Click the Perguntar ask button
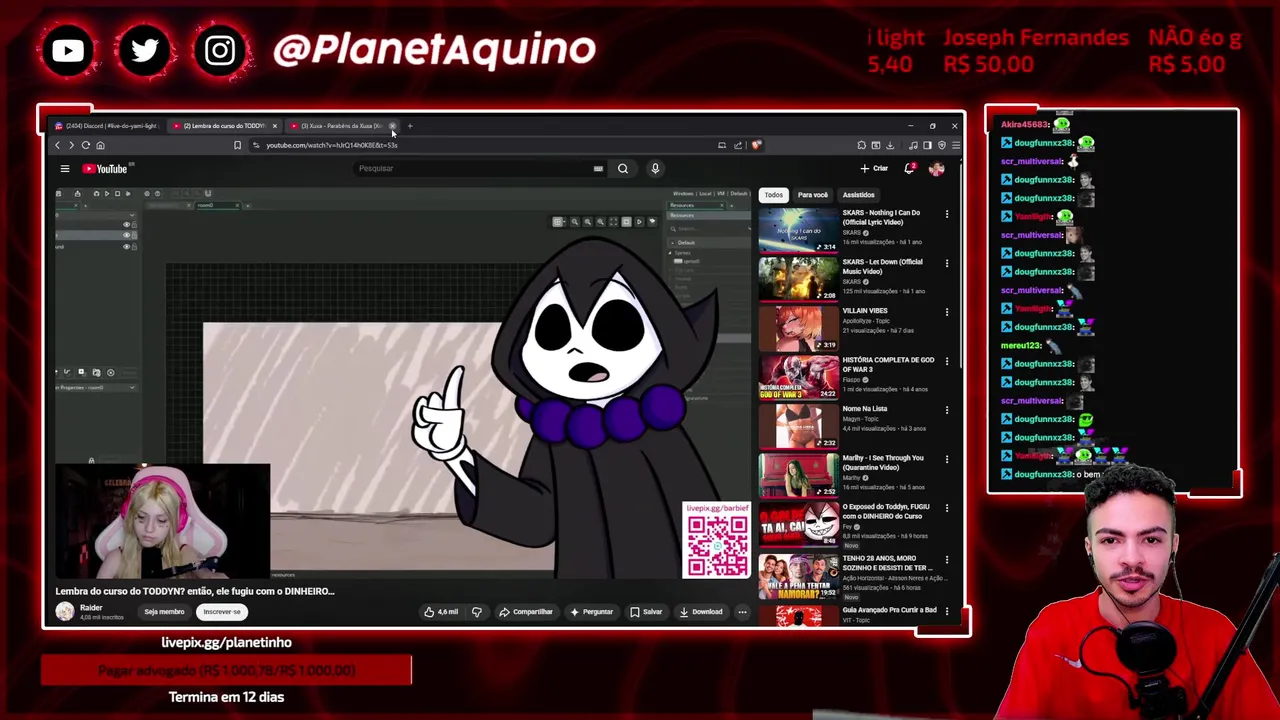This screenshot has width=1280, height=720. (x=591, y=612)
